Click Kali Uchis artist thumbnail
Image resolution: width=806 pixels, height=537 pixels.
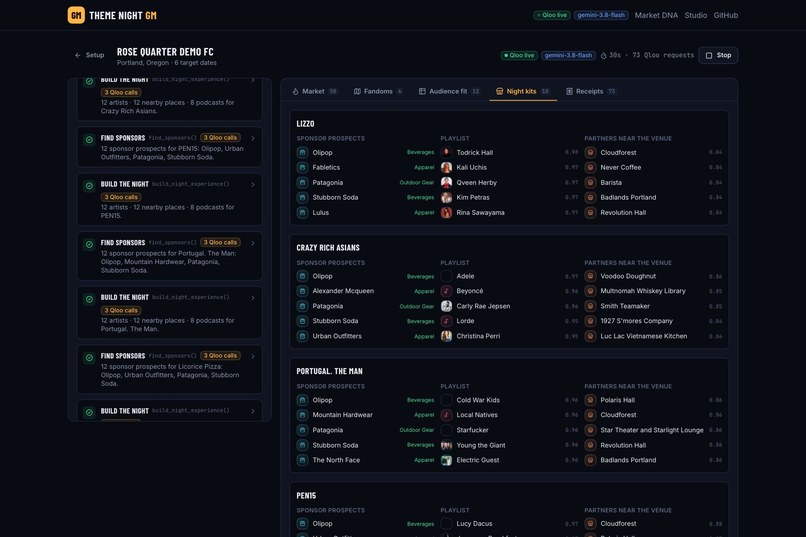[446, 168]
